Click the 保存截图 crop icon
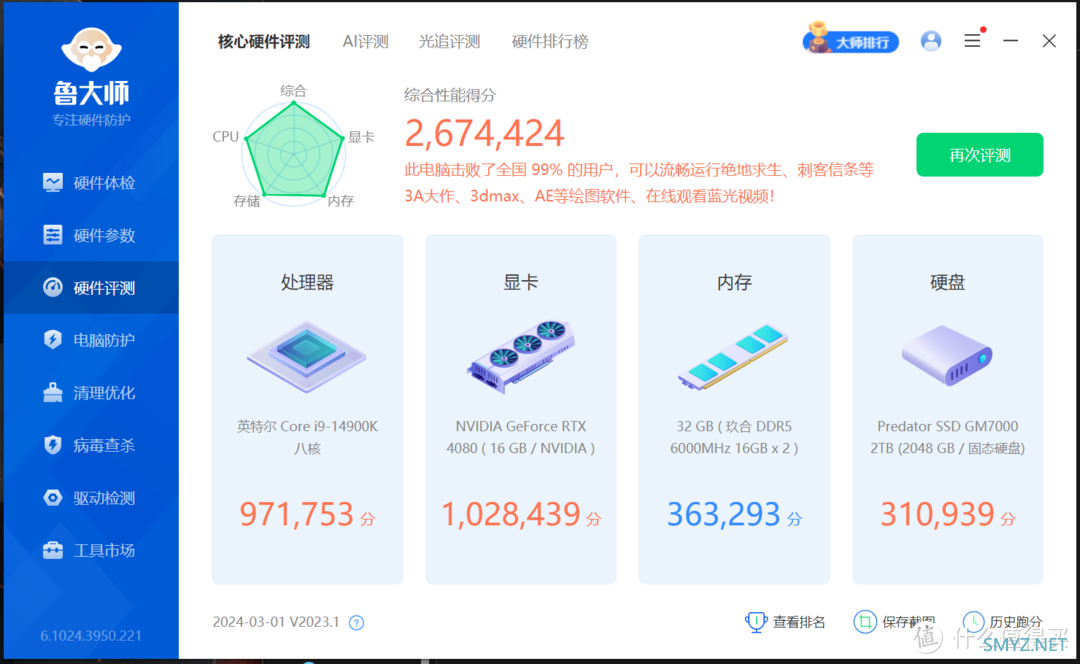This screenshot has height=664, width=1080. pyautogui.click(x=865, y=622)
